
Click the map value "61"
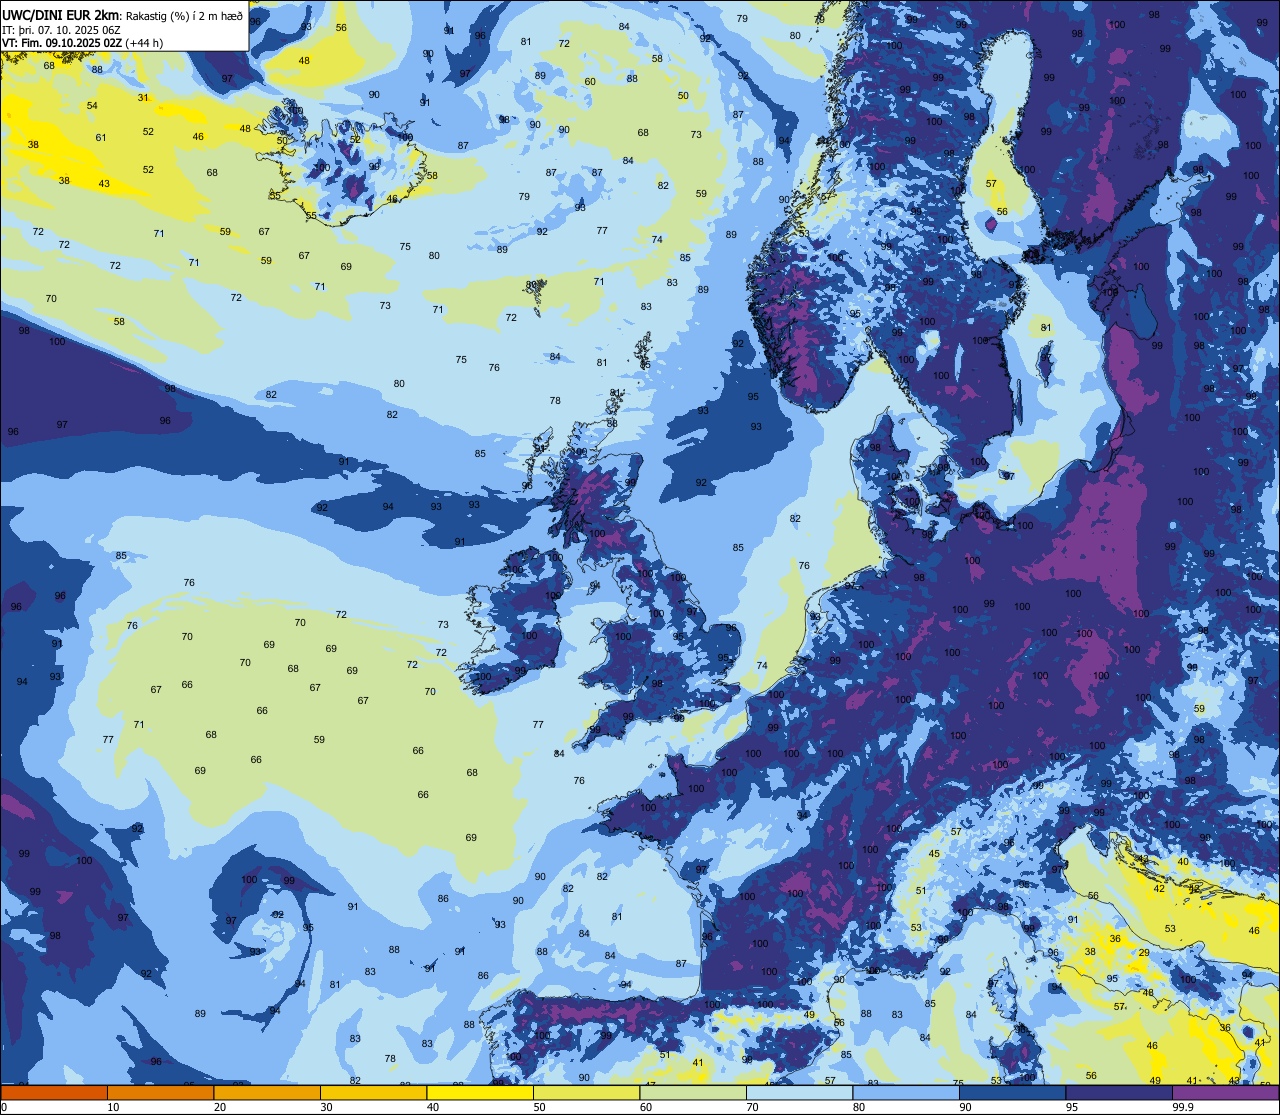click(101, 138)
